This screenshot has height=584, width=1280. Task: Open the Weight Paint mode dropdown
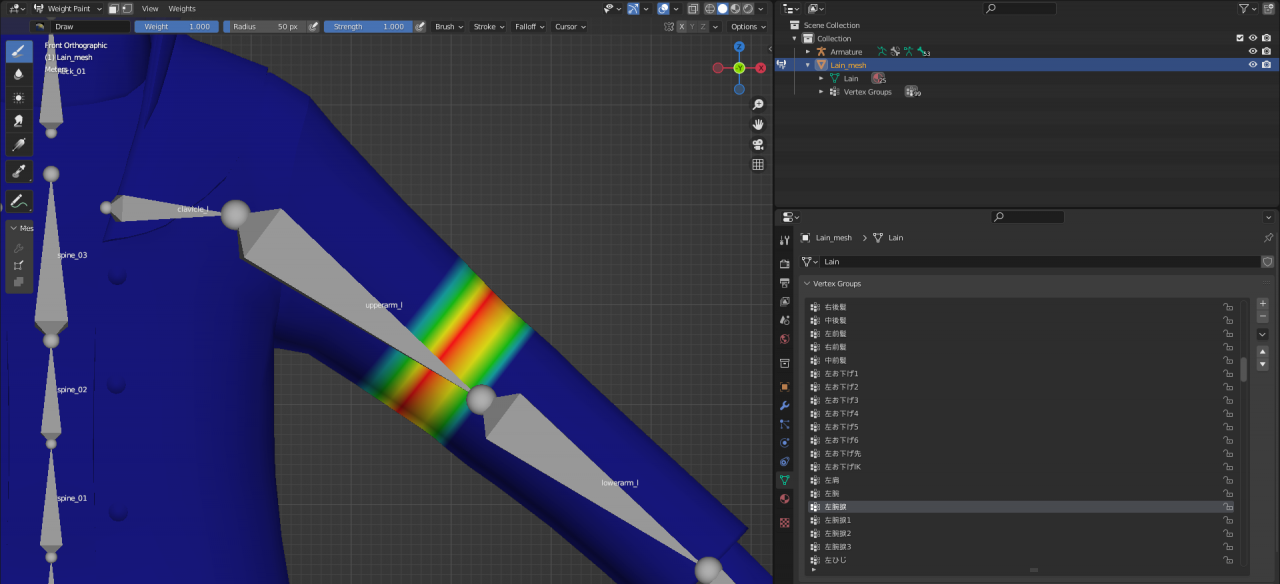point(68,8)
